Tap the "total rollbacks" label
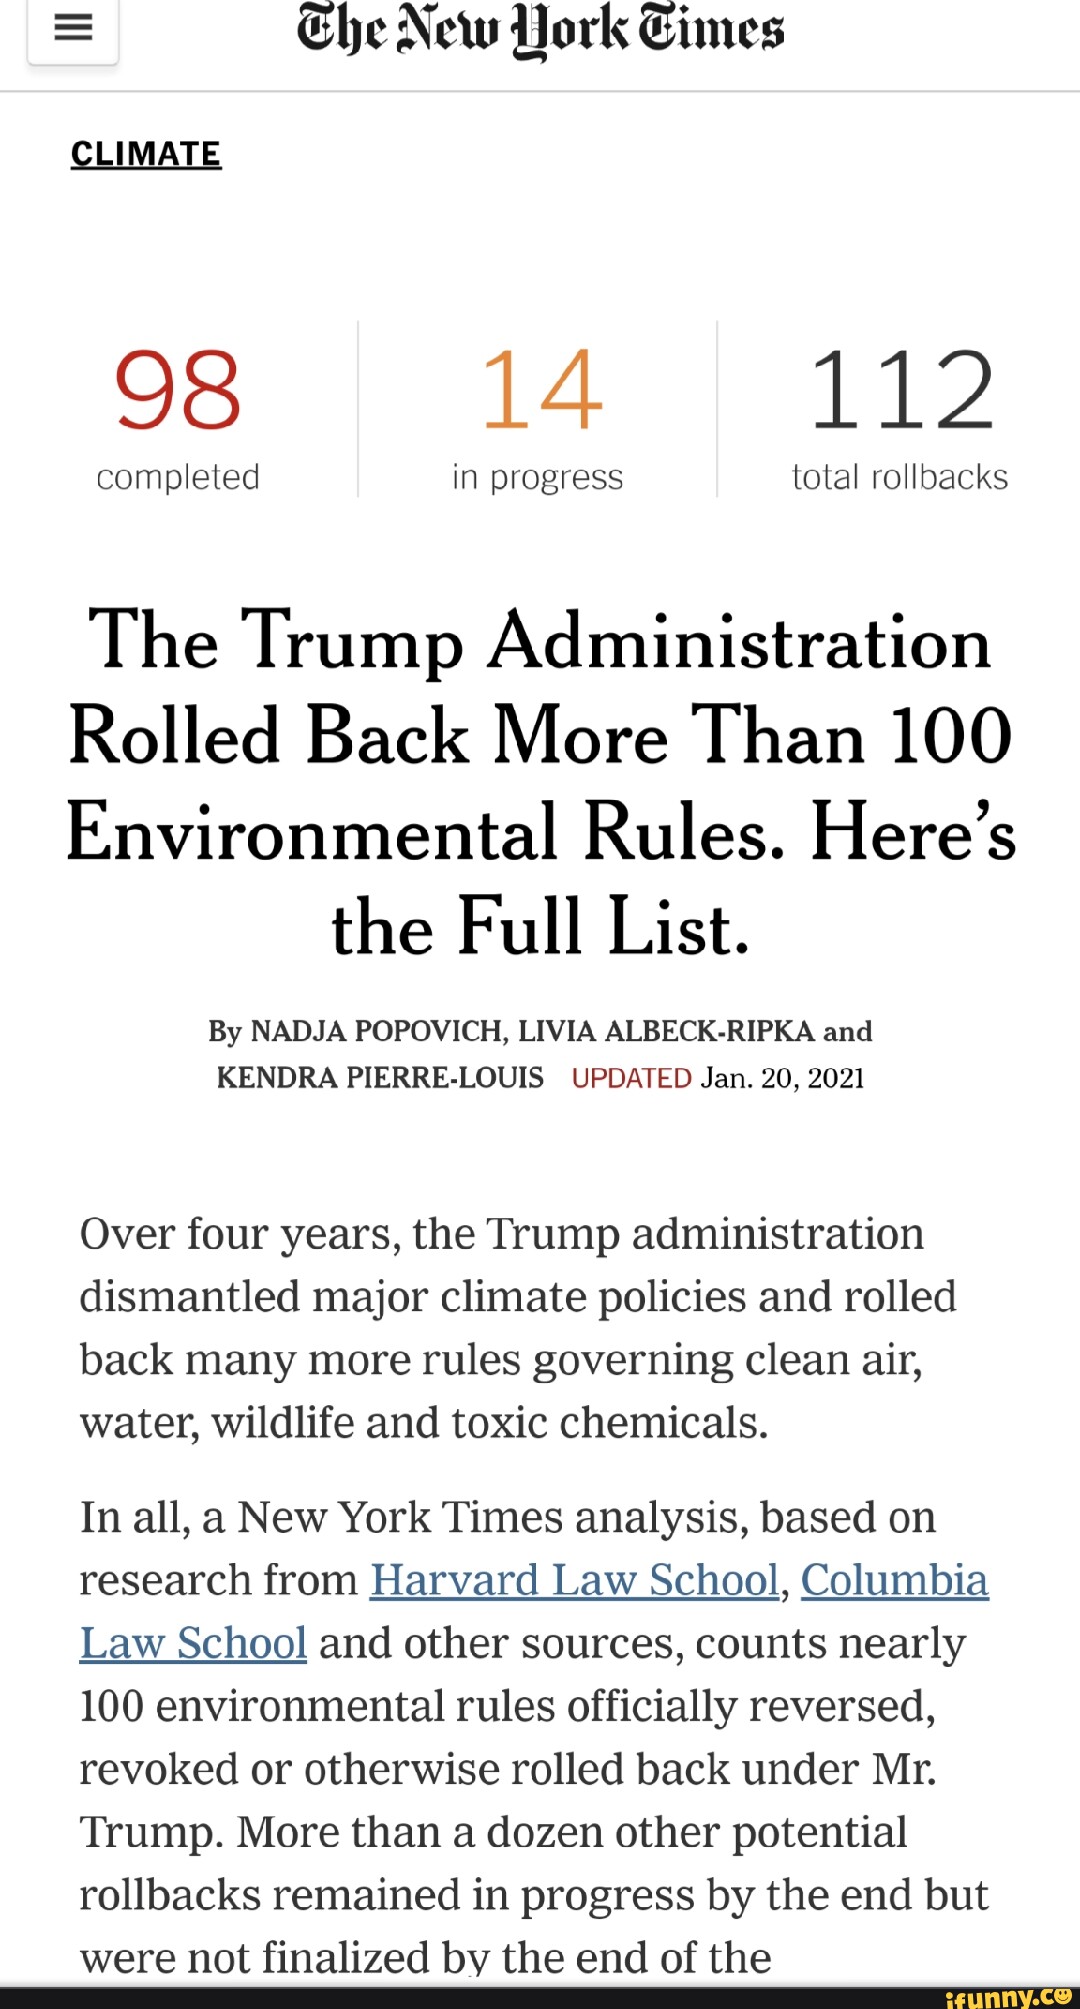 tap(900, 477)
